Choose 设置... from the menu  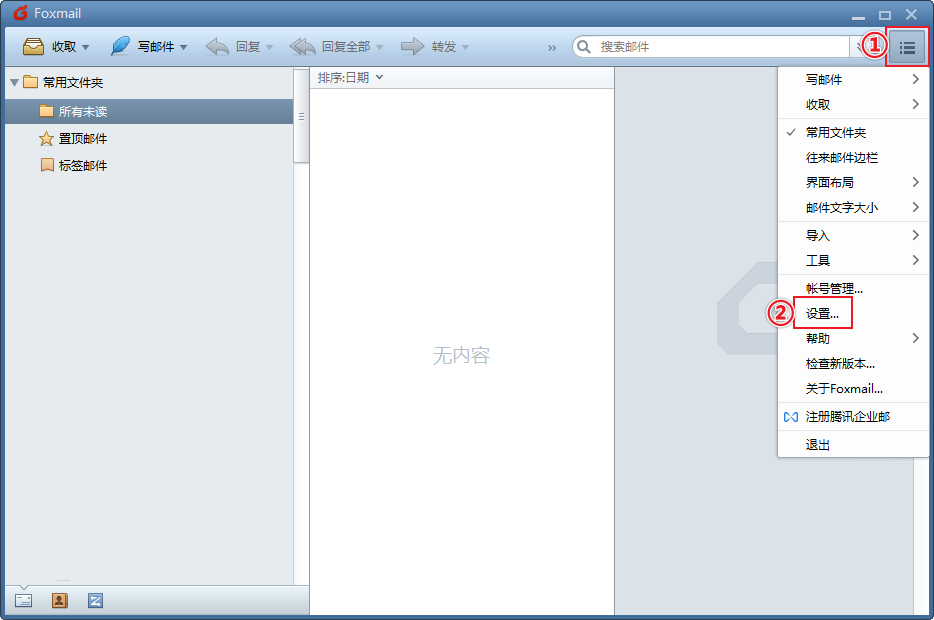(x=822, y=314)
